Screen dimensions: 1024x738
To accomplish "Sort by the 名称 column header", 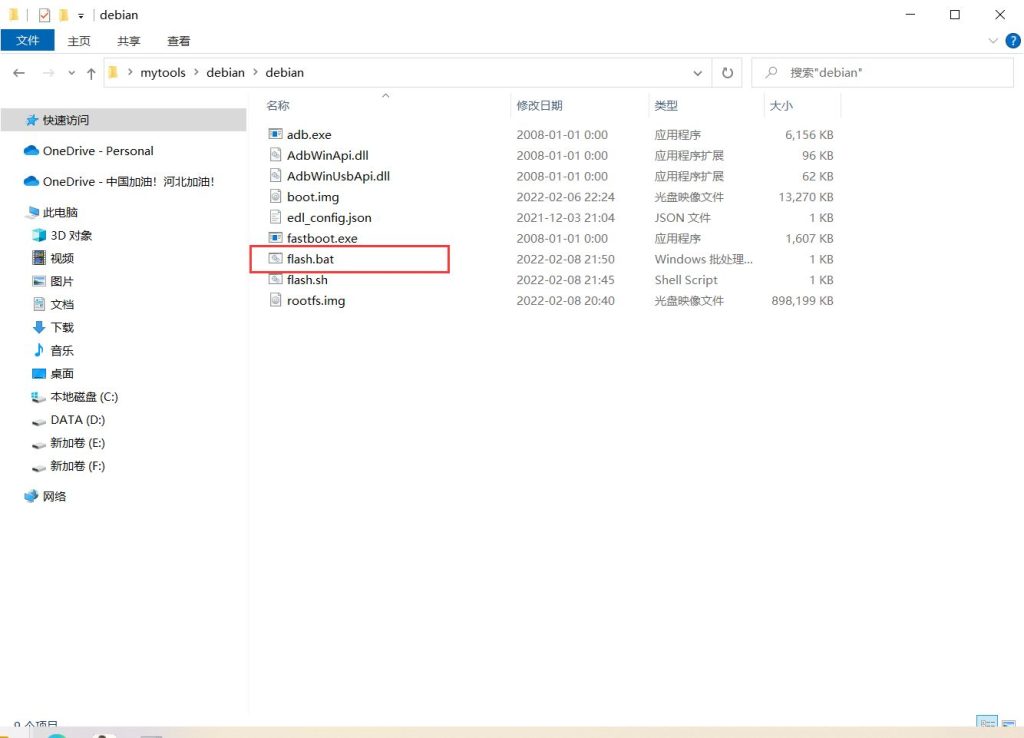I will point(278,105).
